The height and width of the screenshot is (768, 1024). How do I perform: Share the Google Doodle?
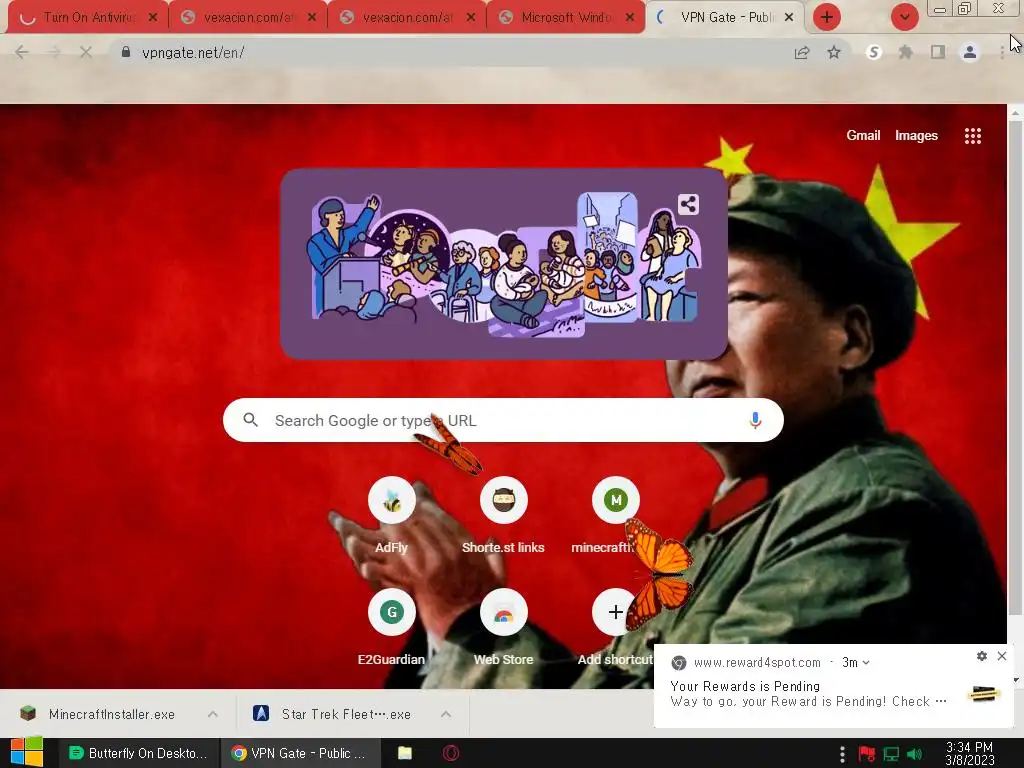[688, 204]
